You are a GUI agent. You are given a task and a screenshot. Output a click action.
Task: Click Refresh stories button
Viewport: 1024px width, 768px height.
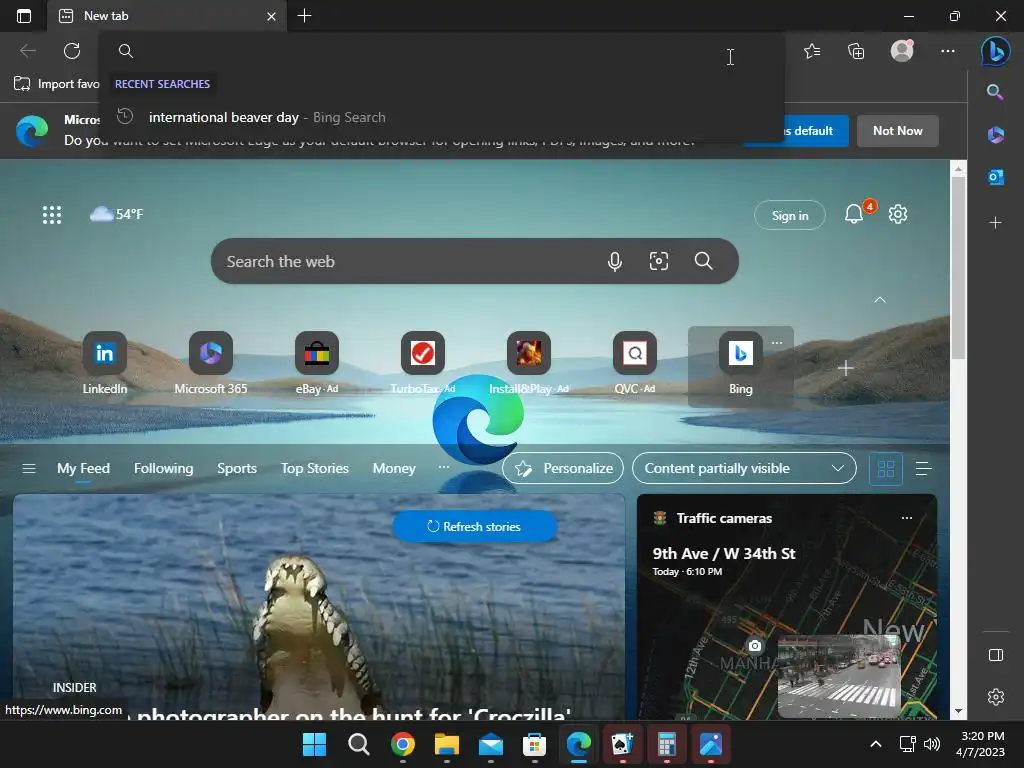pyautogui.click(x=474, y=526)
